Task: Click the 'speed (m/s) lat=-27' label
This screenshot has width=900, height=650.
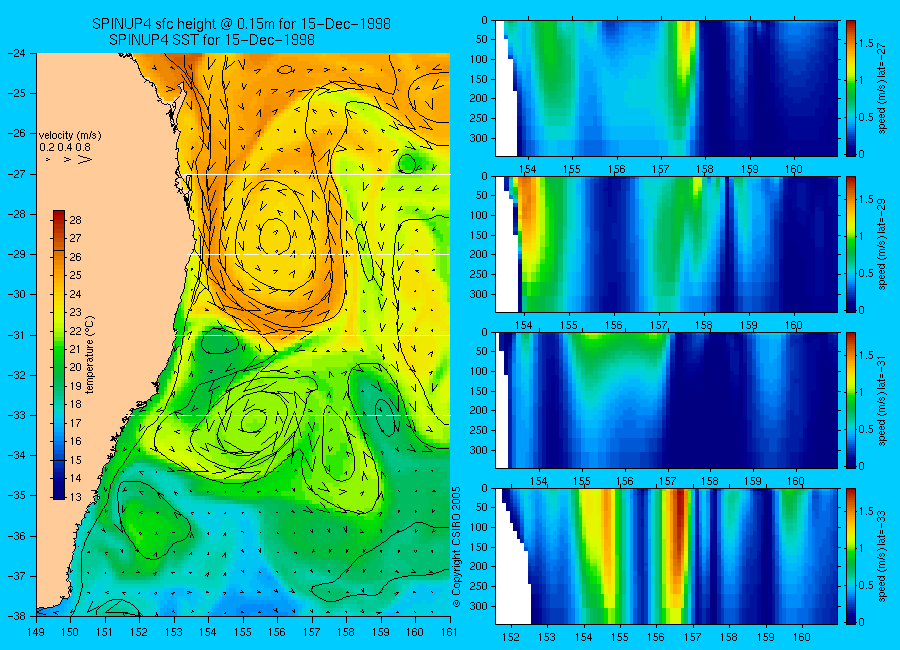Action: pyautogui.click(x=882, y=89)
